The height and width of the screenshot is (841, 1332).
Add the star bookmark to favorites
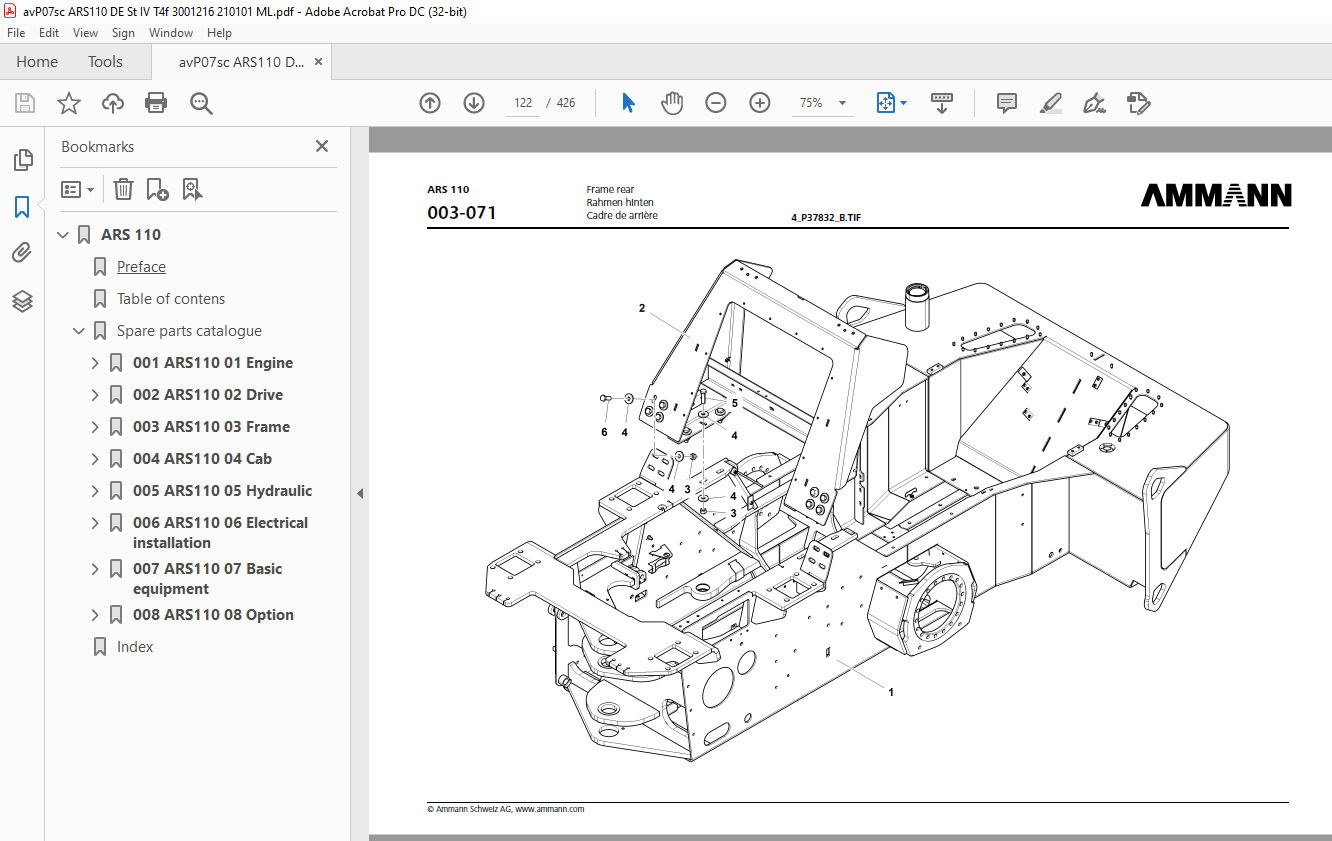click(69, 103)
